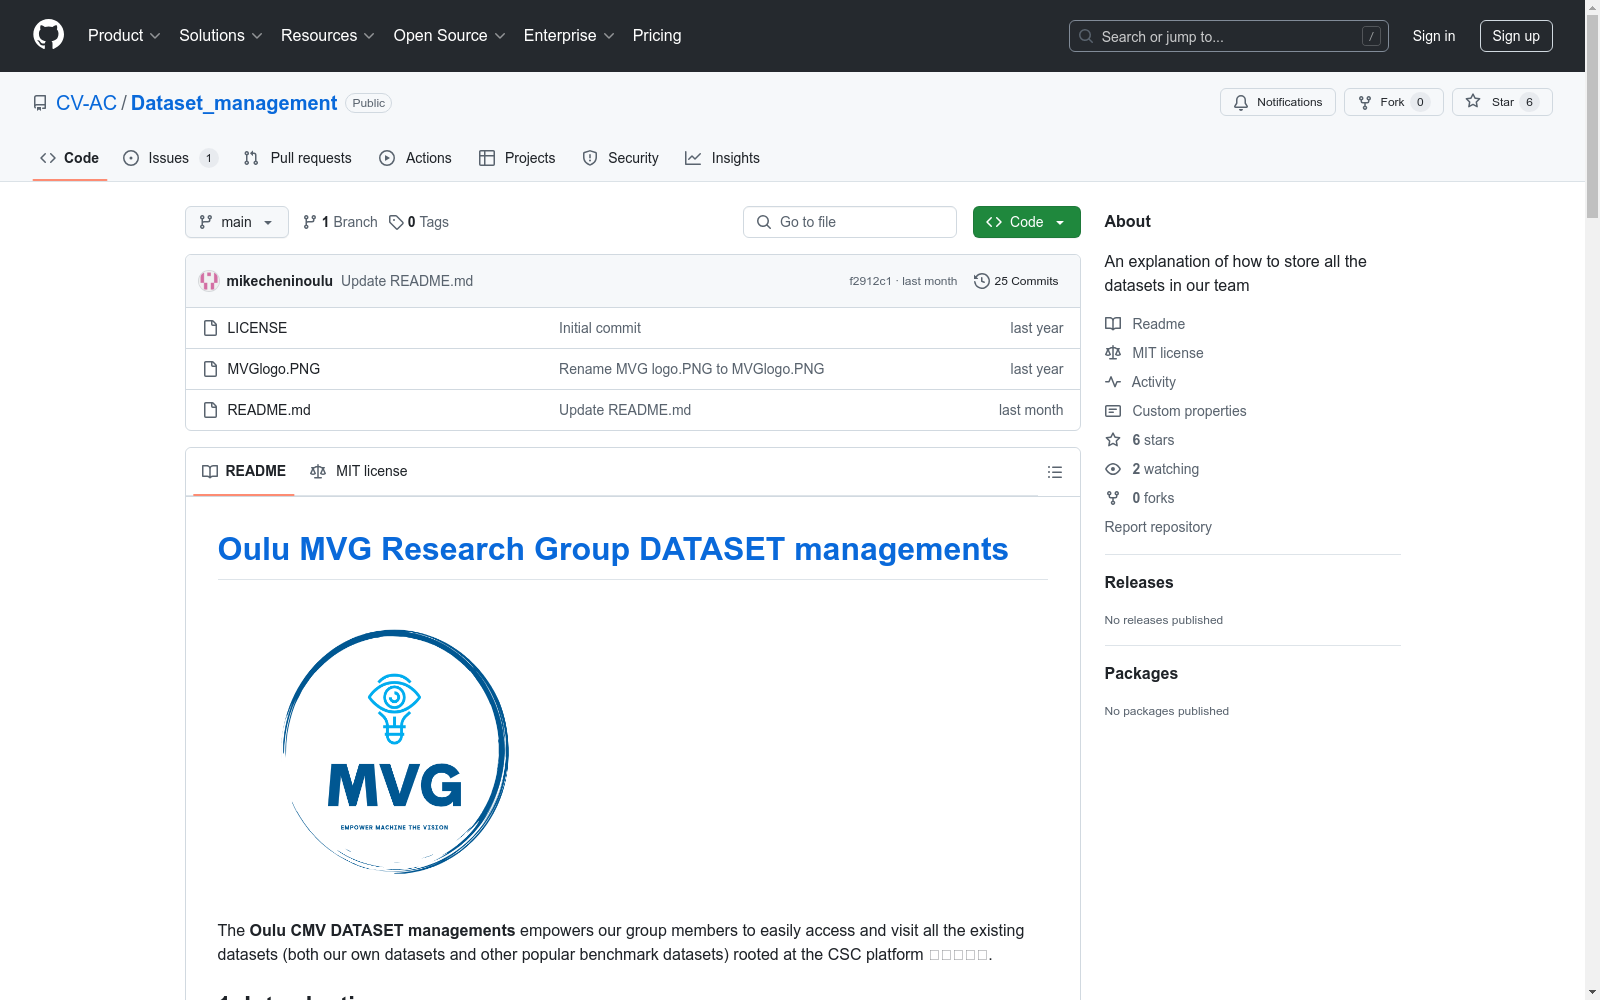Image resolution: width=1600 pixels, height=1000 pixels.
Task: Click the Sign up button
Action: 1516,36
